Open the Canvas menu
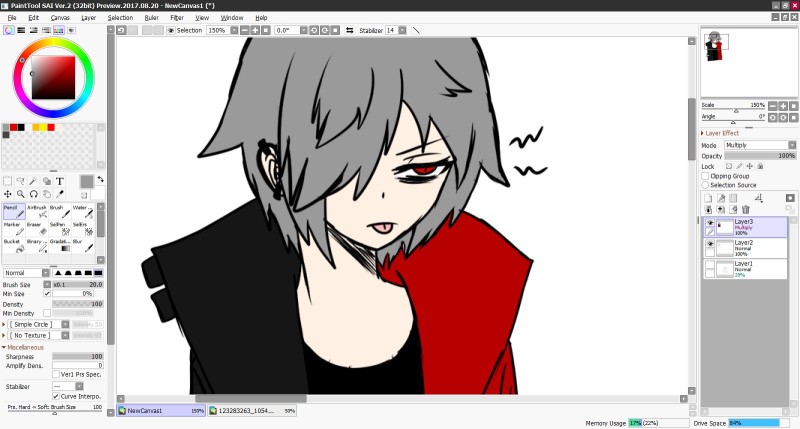Image resolution: width=800 pixels, height=429 pixels. 60,17
